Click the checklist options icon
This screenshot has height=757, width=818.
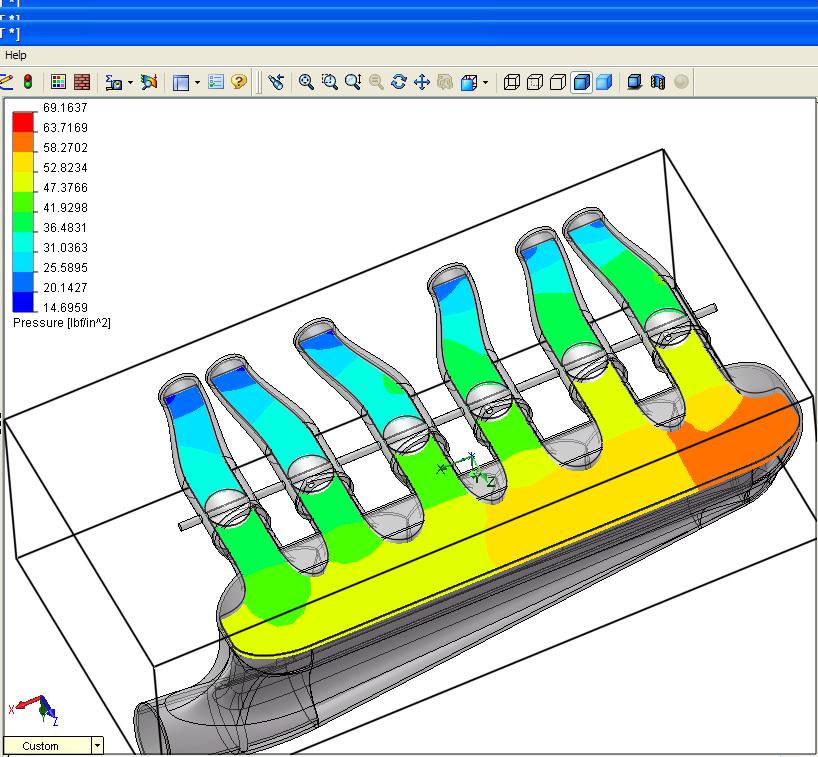click(216, 82)
